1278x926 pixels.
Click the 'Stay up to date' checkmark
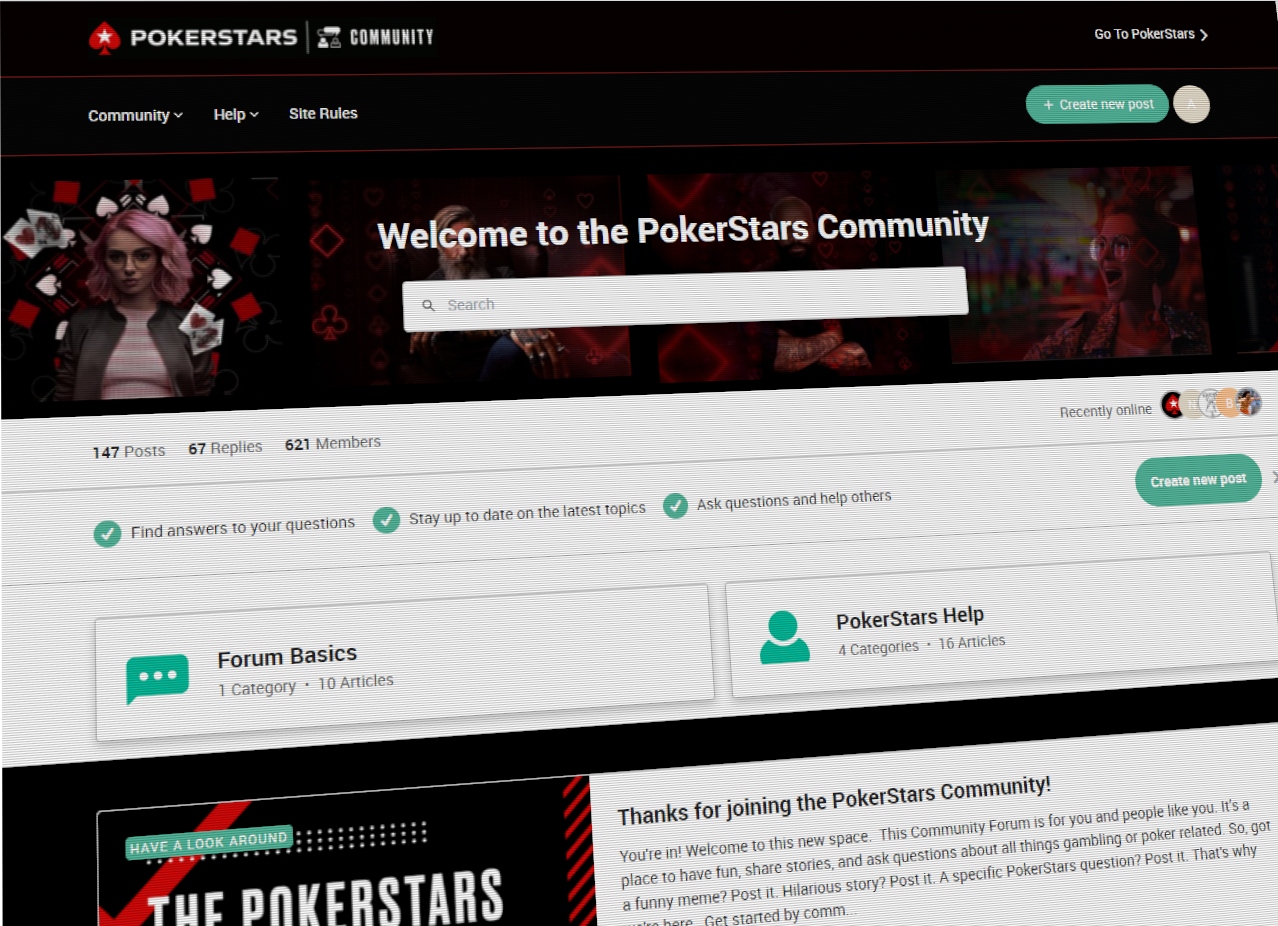386,520
